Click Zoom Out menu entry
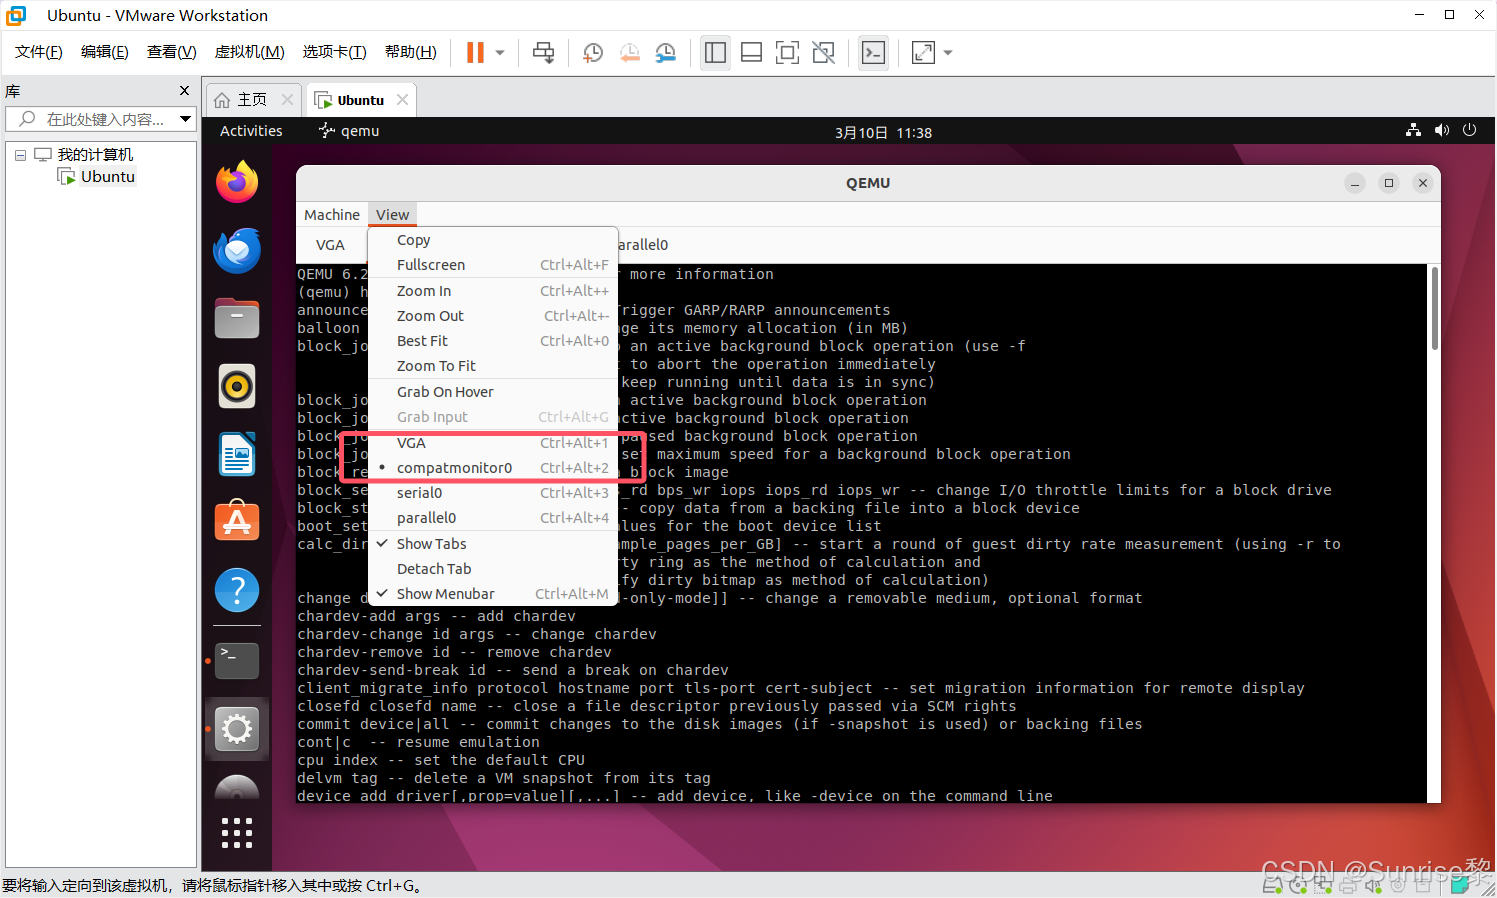 pyautogui.click(x=494, y=316)
